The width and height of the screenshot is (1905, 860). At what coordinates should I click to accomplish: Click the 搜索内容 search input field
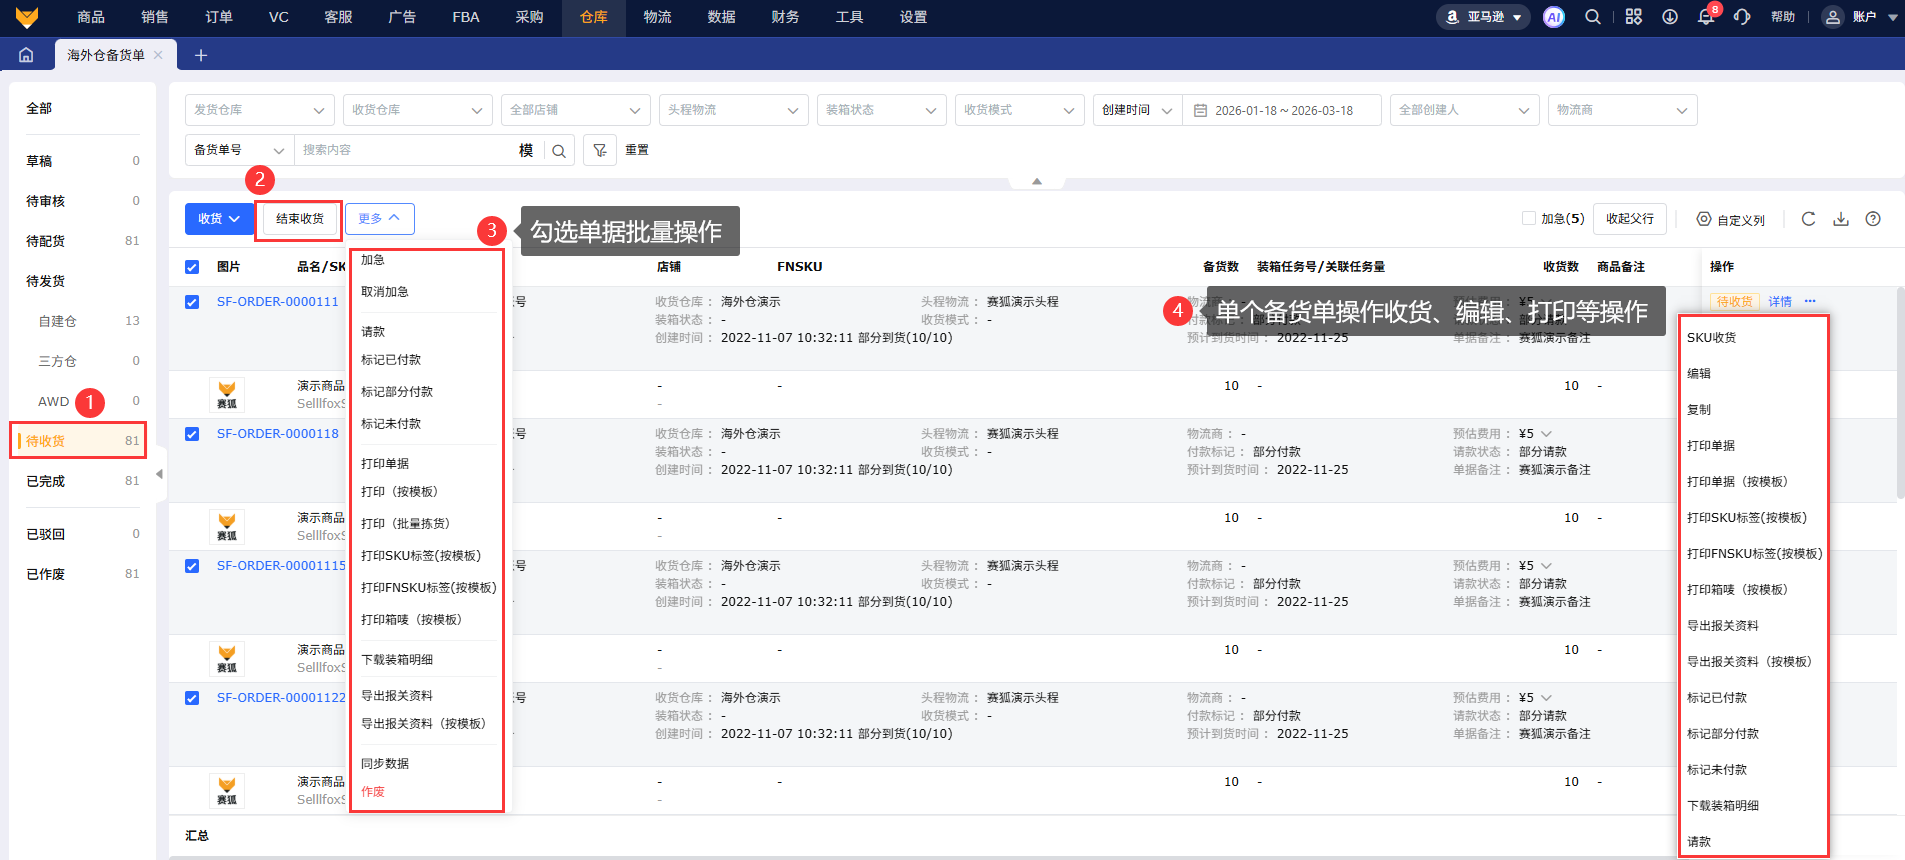405,150
